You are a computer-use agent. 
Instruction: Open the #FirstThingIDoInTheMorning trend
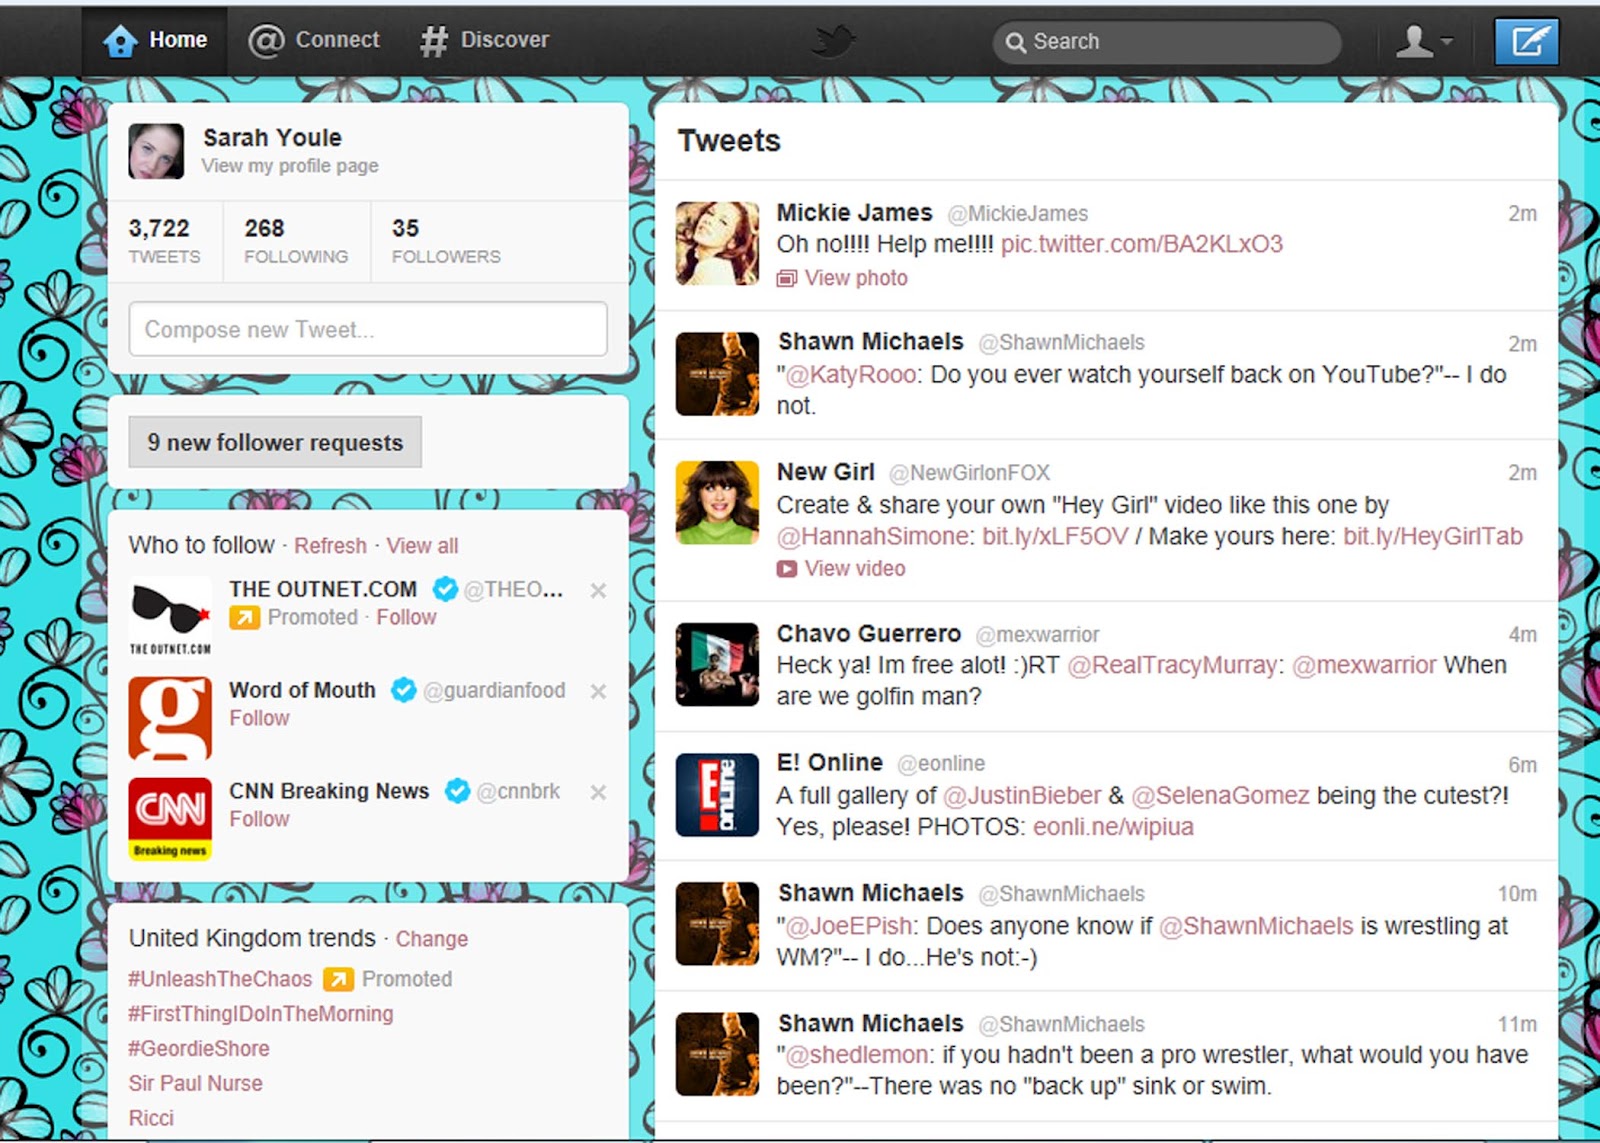pyautogui.click(x=260, y=1014)
